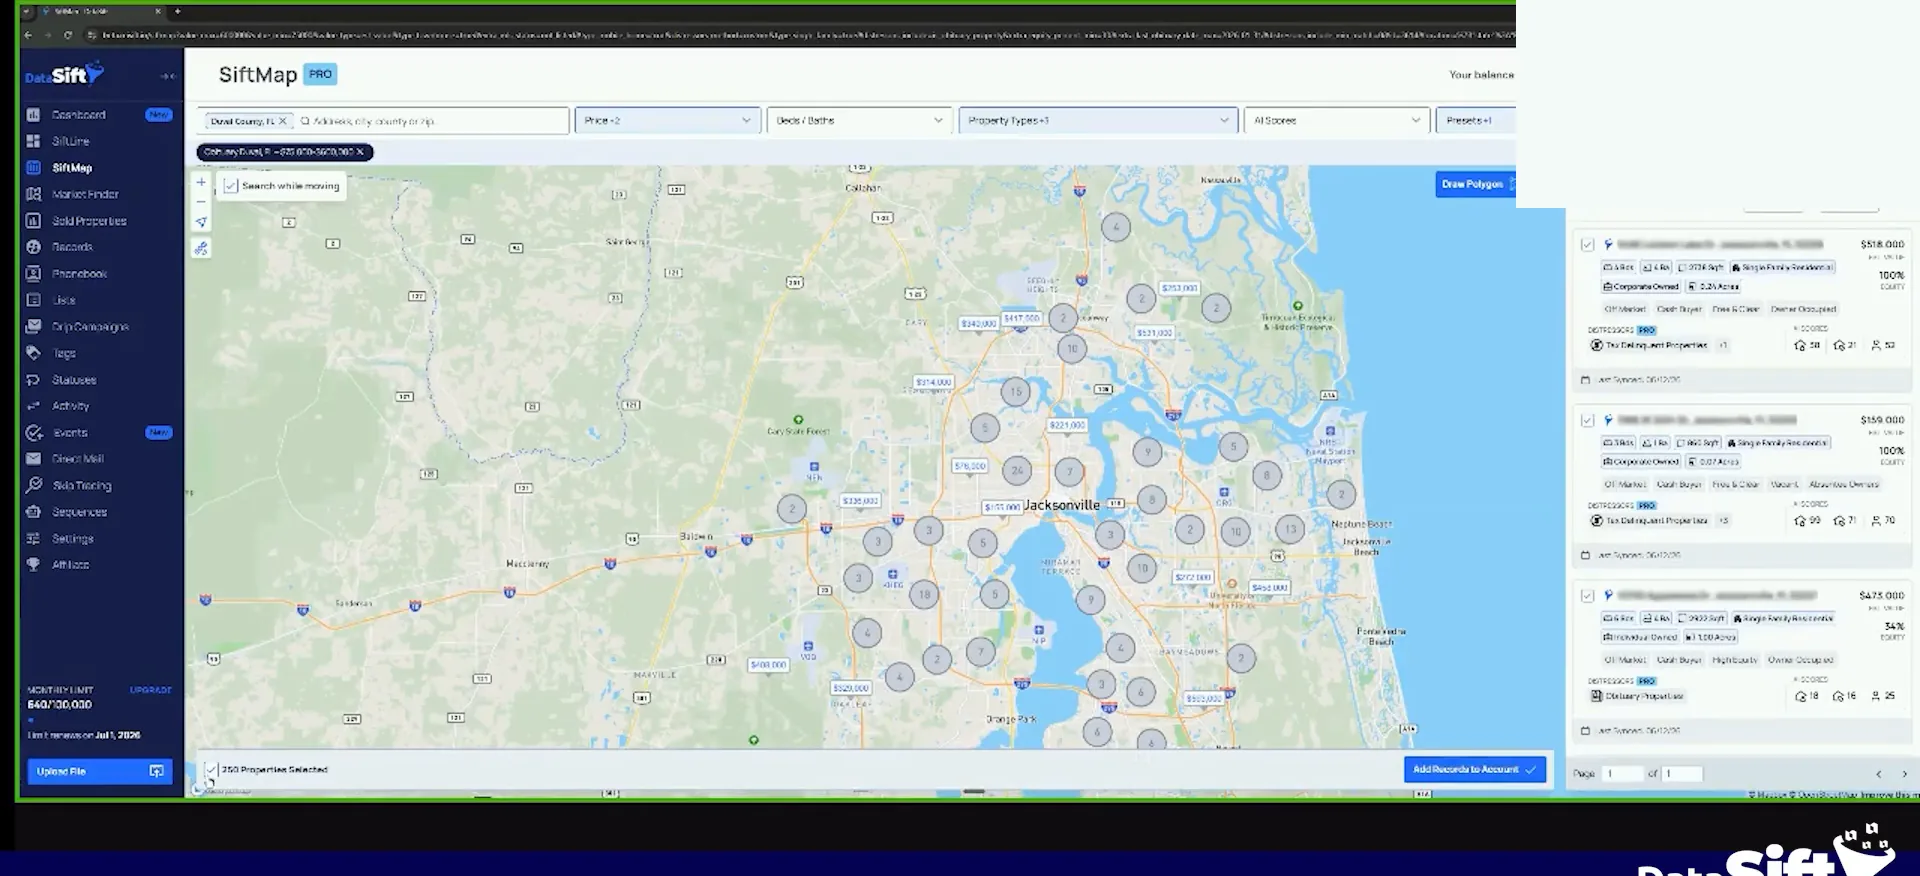Click the Statuses sidebar icon
The width and height of the screenshot is (1920, 876).
pos(33,380)
